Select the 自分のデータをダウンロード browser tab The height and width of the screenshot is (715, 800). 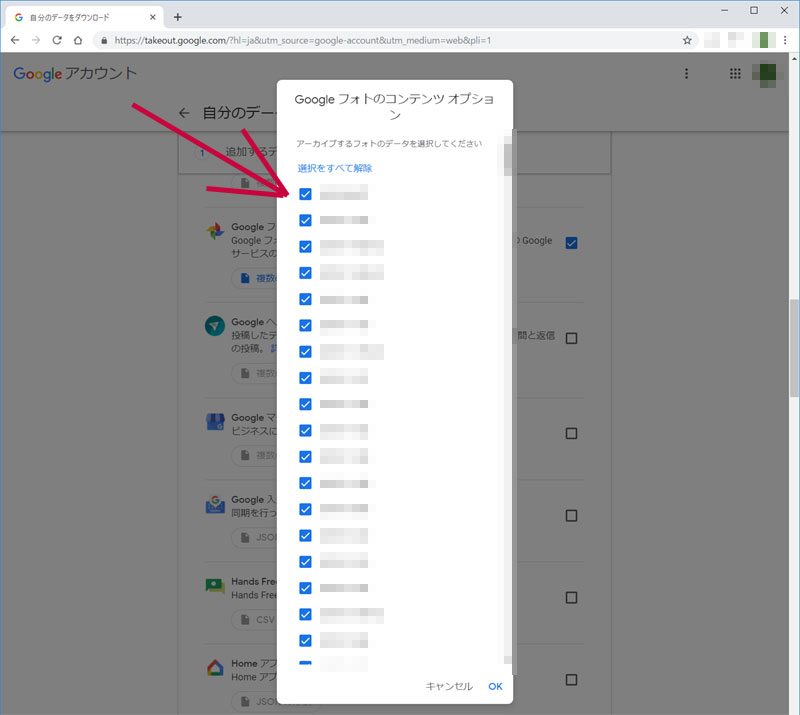point(80,17)
